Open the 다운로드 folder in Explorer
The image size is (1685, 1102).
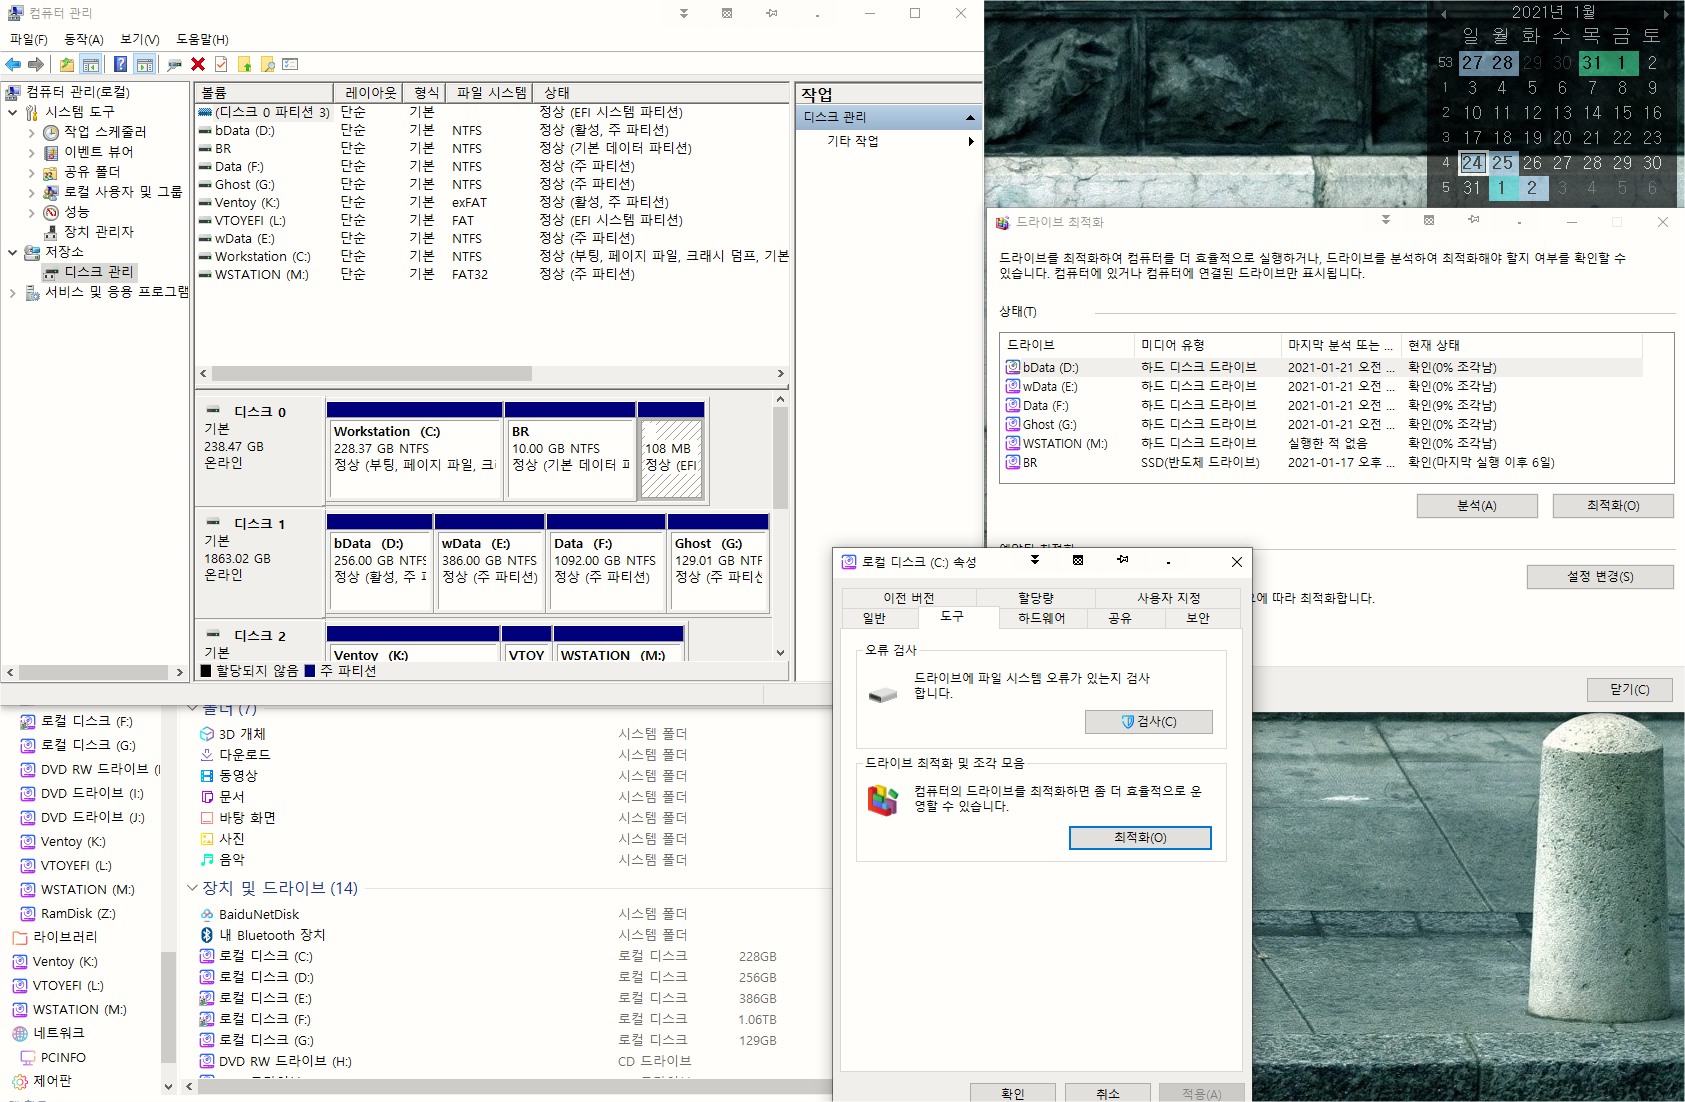(x=244, y=755)
